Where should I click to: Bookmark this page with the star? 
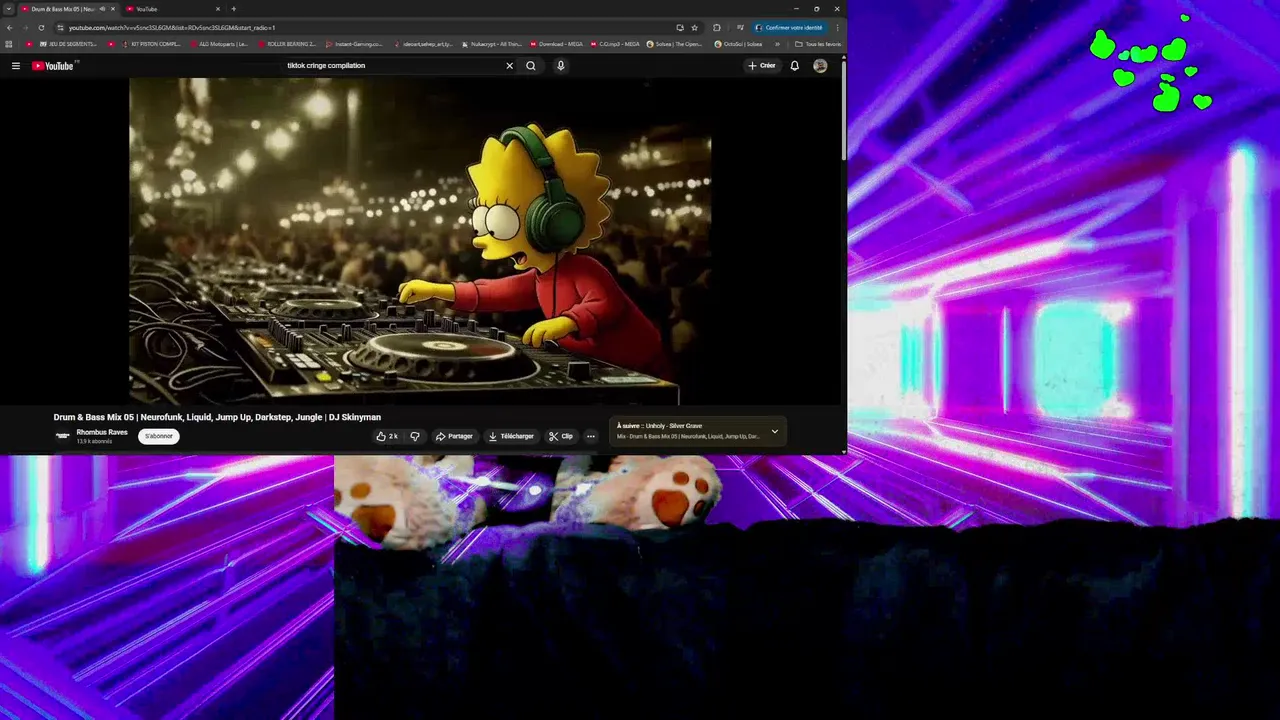pos(695,28)
